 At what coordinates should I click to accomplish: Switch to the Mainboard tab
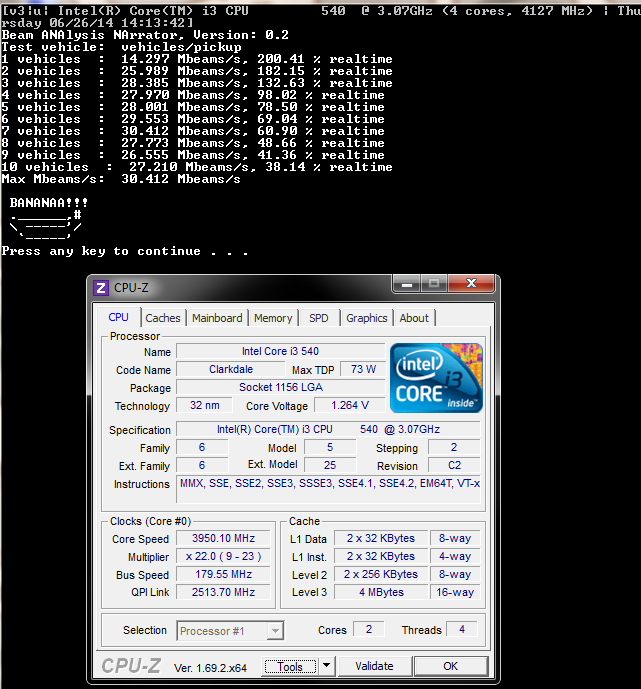(217, 318)
